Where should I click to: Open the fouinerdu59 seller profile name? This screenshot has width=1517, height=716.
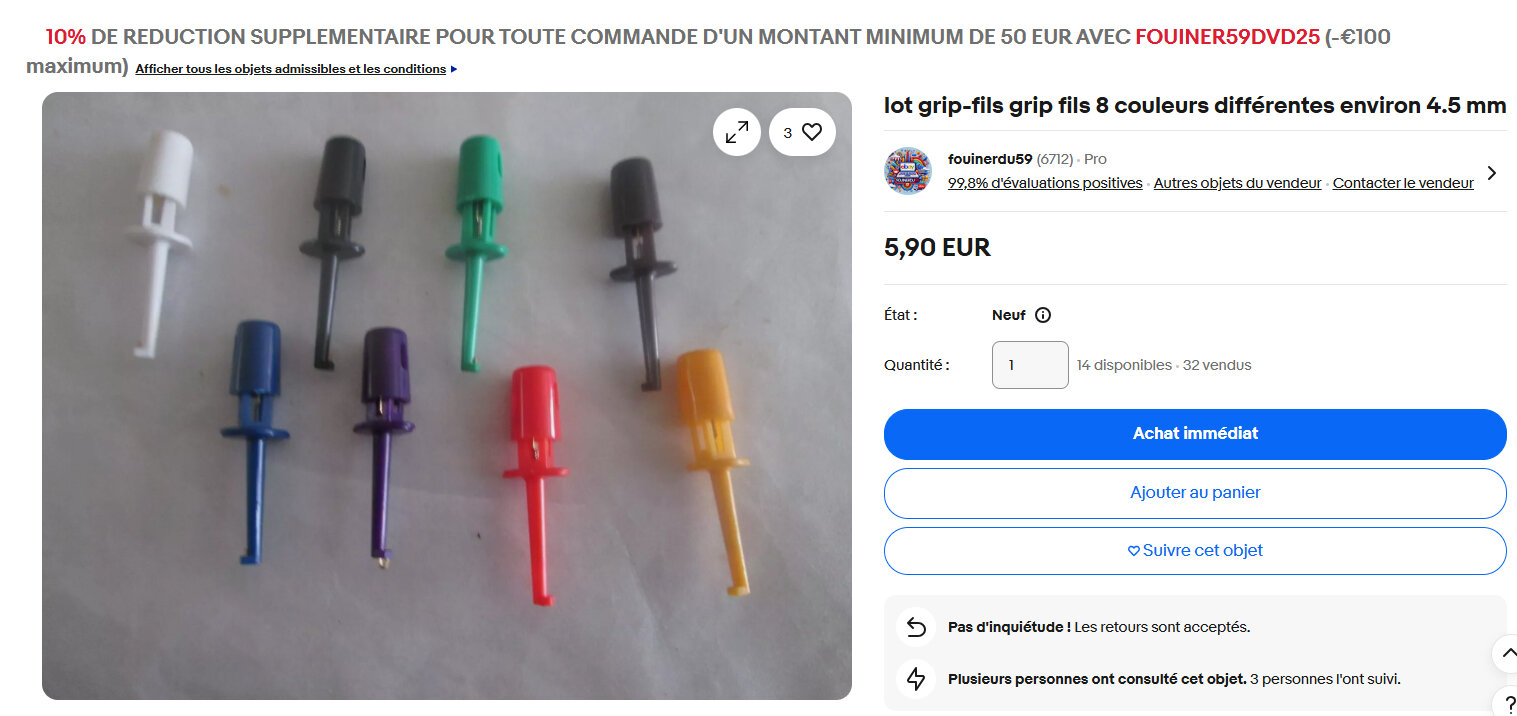coord(989,159)
